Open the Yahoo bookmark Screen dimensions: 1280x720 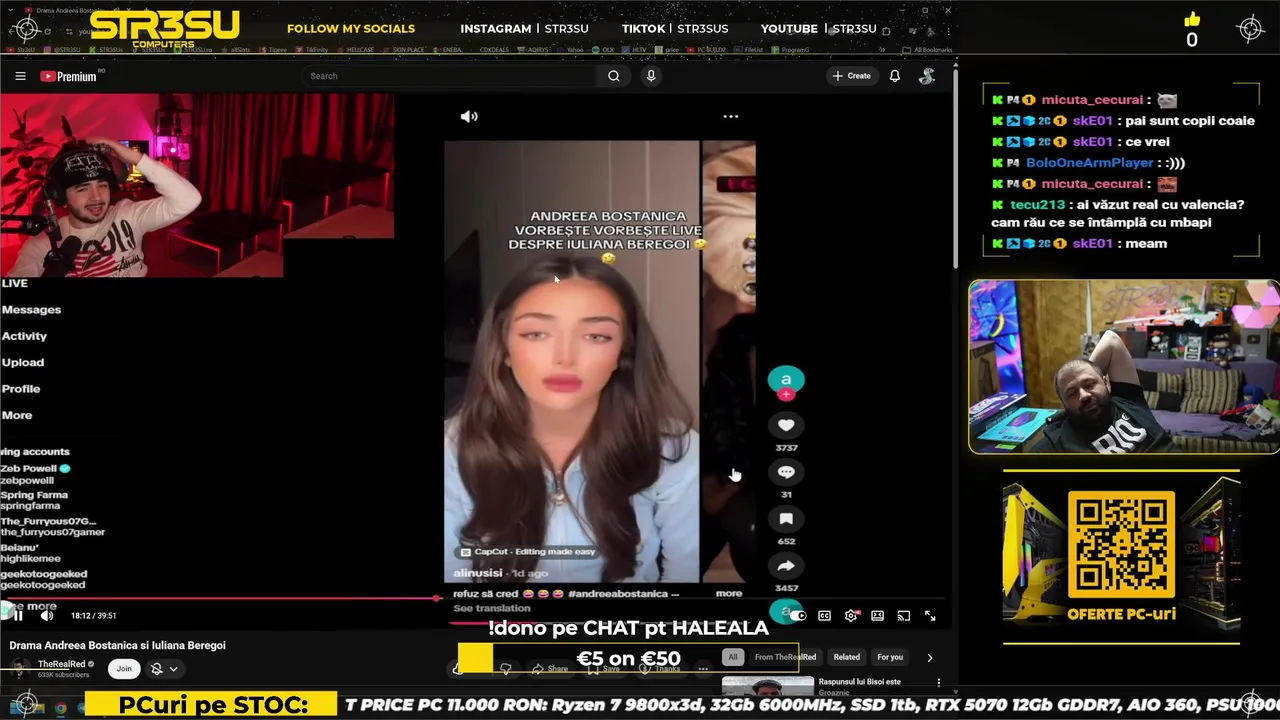[x=570, y=50]
